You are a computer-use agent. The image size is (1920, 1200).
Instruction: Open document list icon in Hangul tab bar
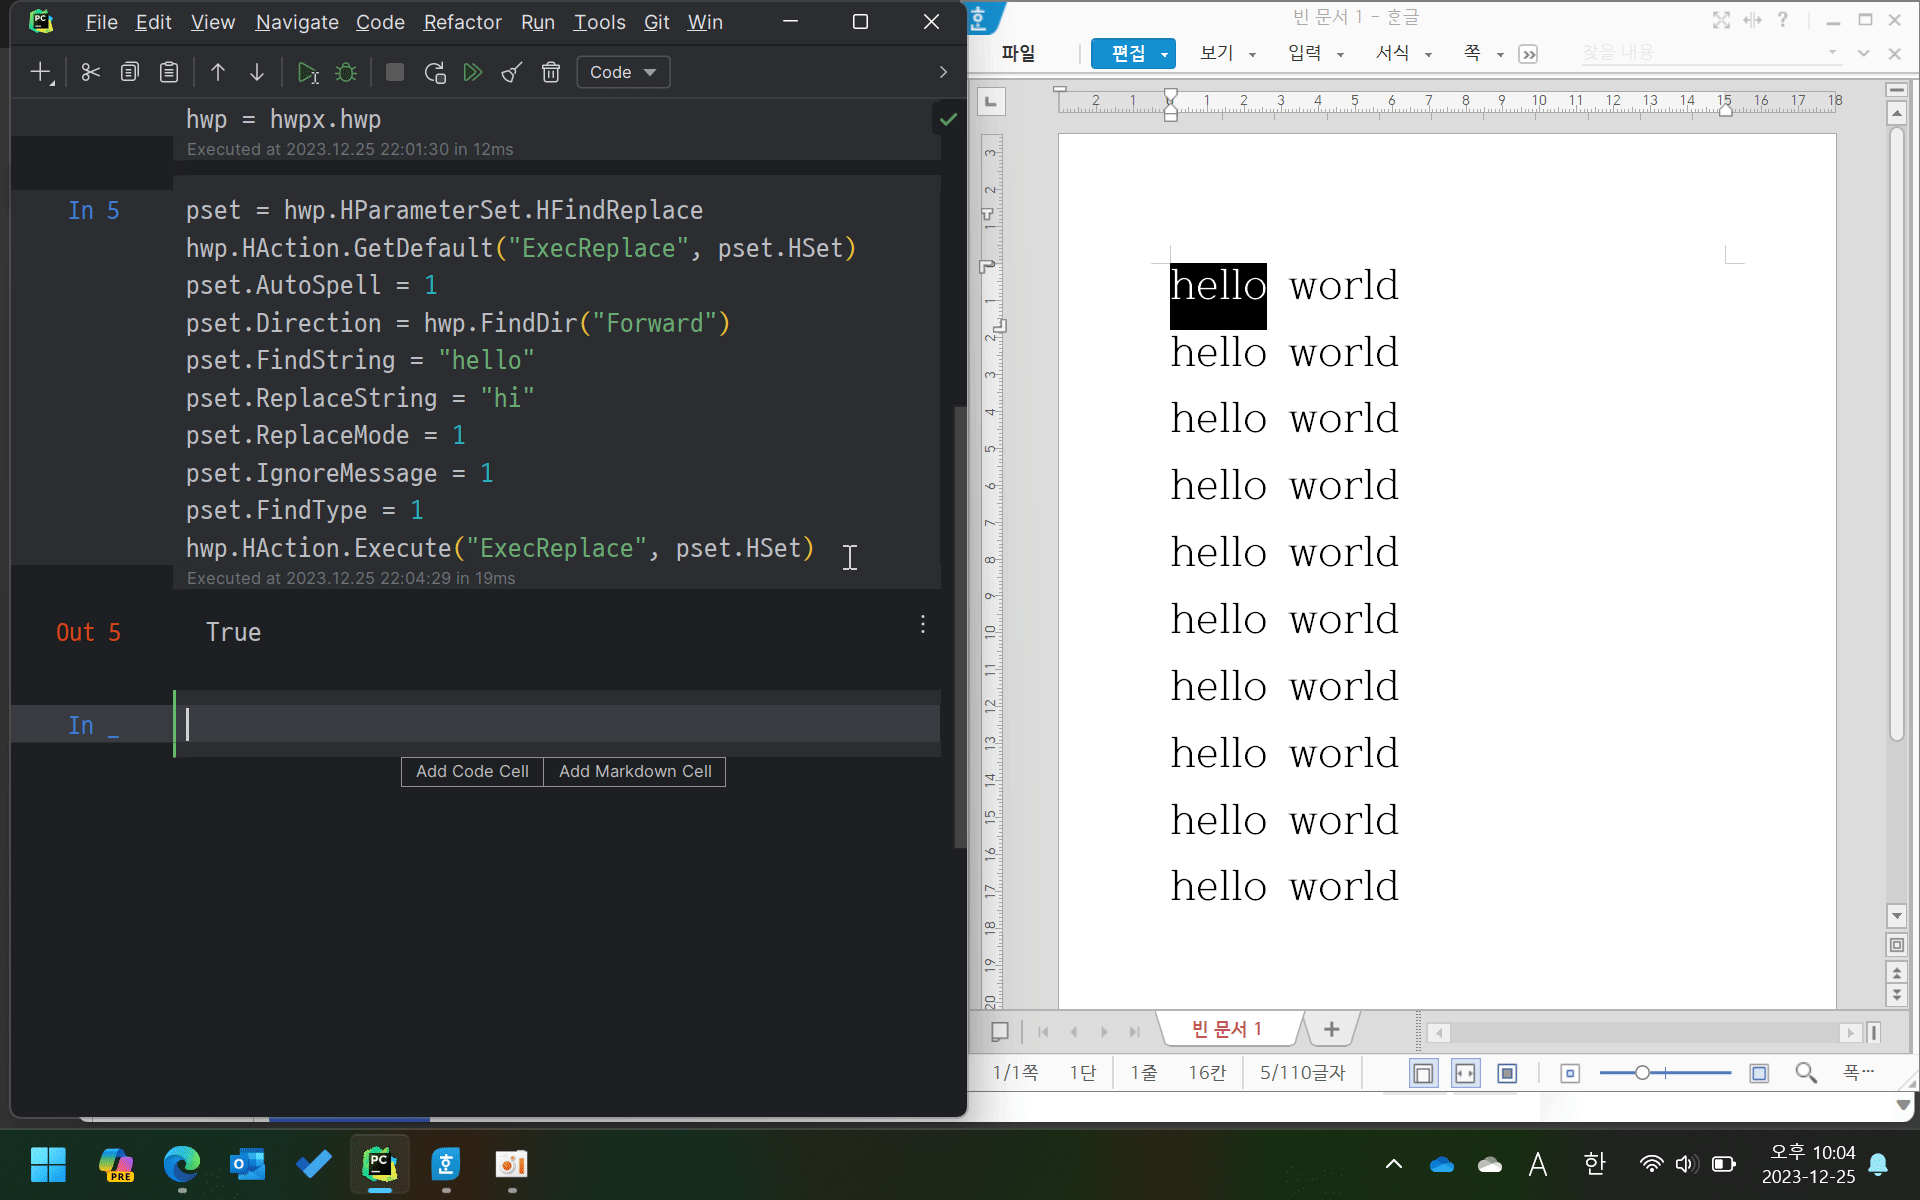pyautogui.click(x=999, y=1031)
